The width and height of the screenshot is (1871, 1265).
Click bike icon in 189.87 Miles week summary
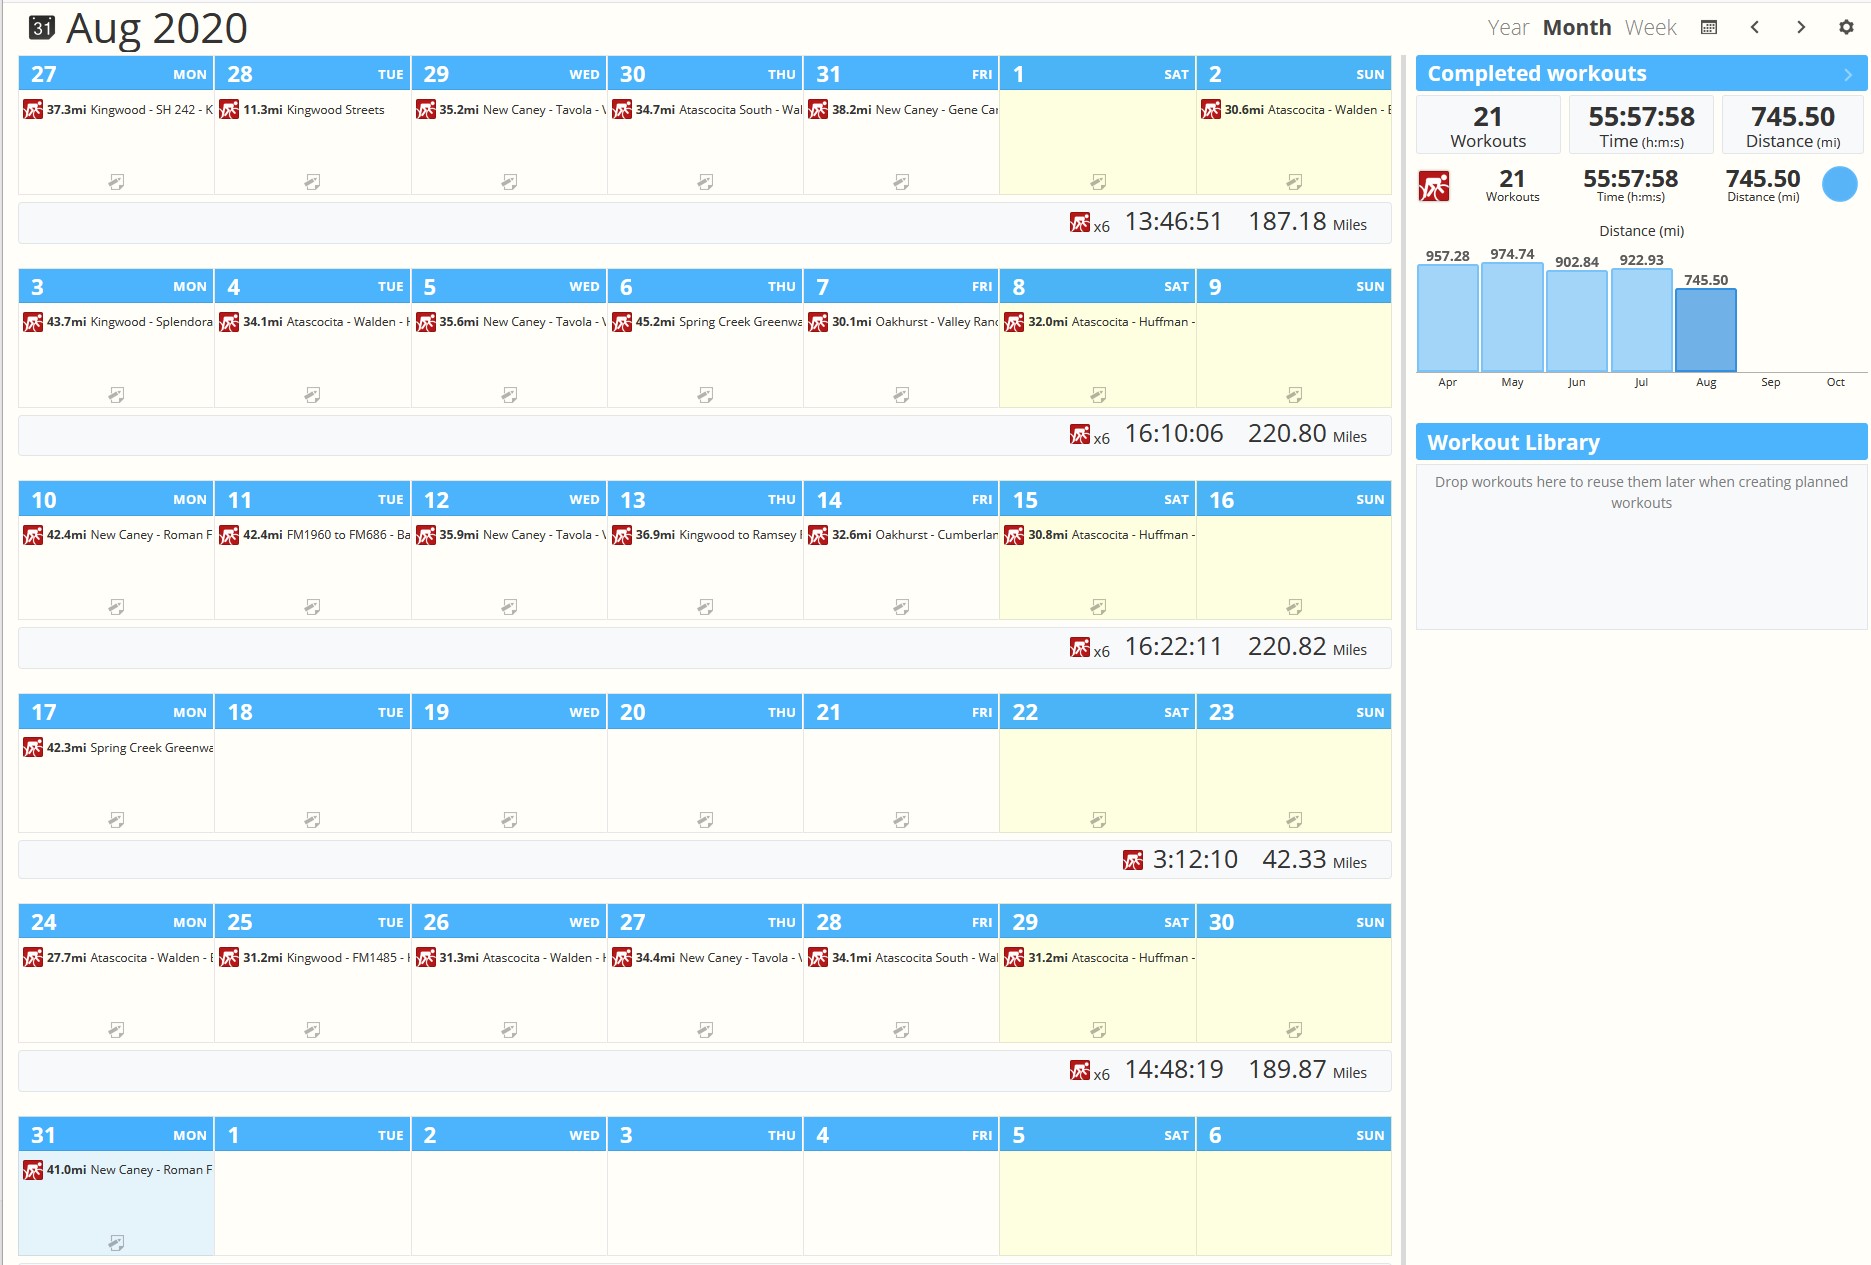(1080, 1071)
